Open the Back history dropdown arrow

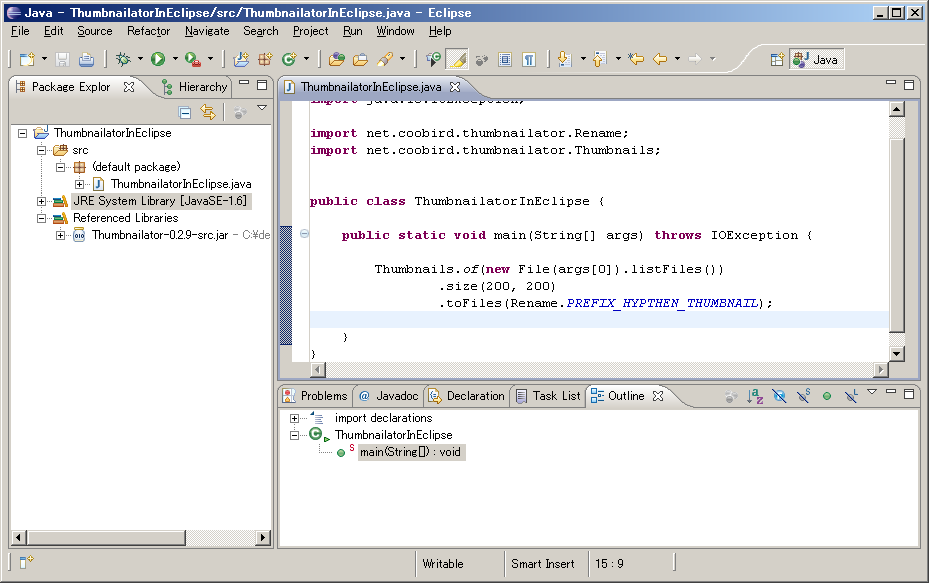(x=677, y=59)
